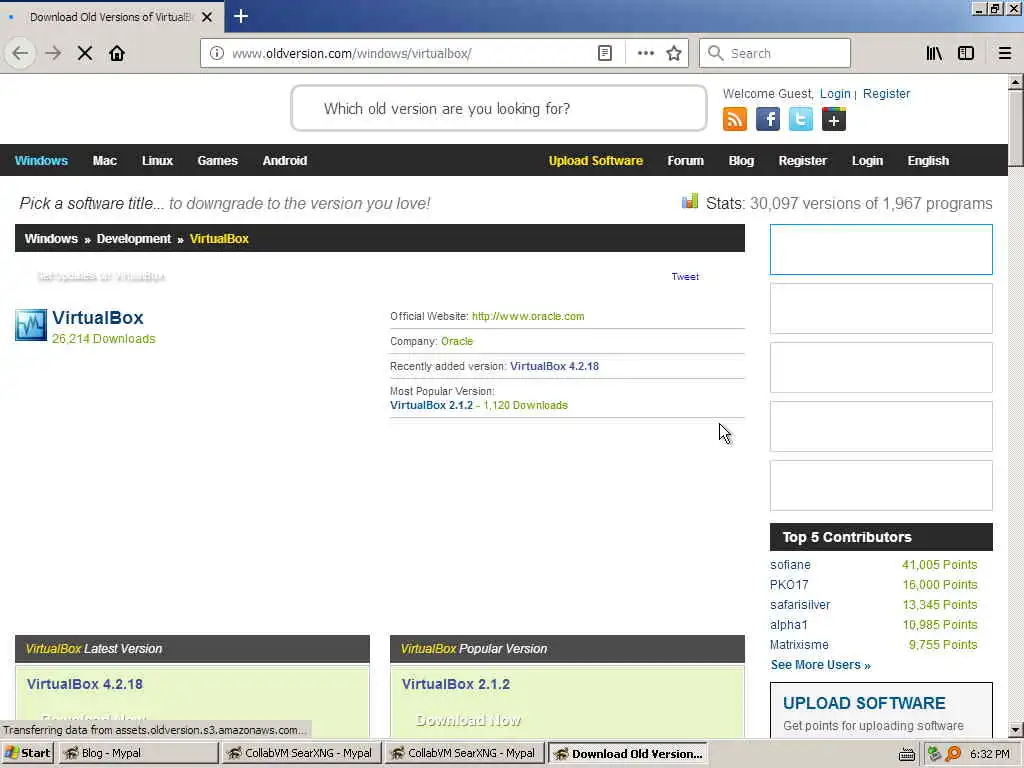Open contributor Matrixisme profile

point(799,645)
